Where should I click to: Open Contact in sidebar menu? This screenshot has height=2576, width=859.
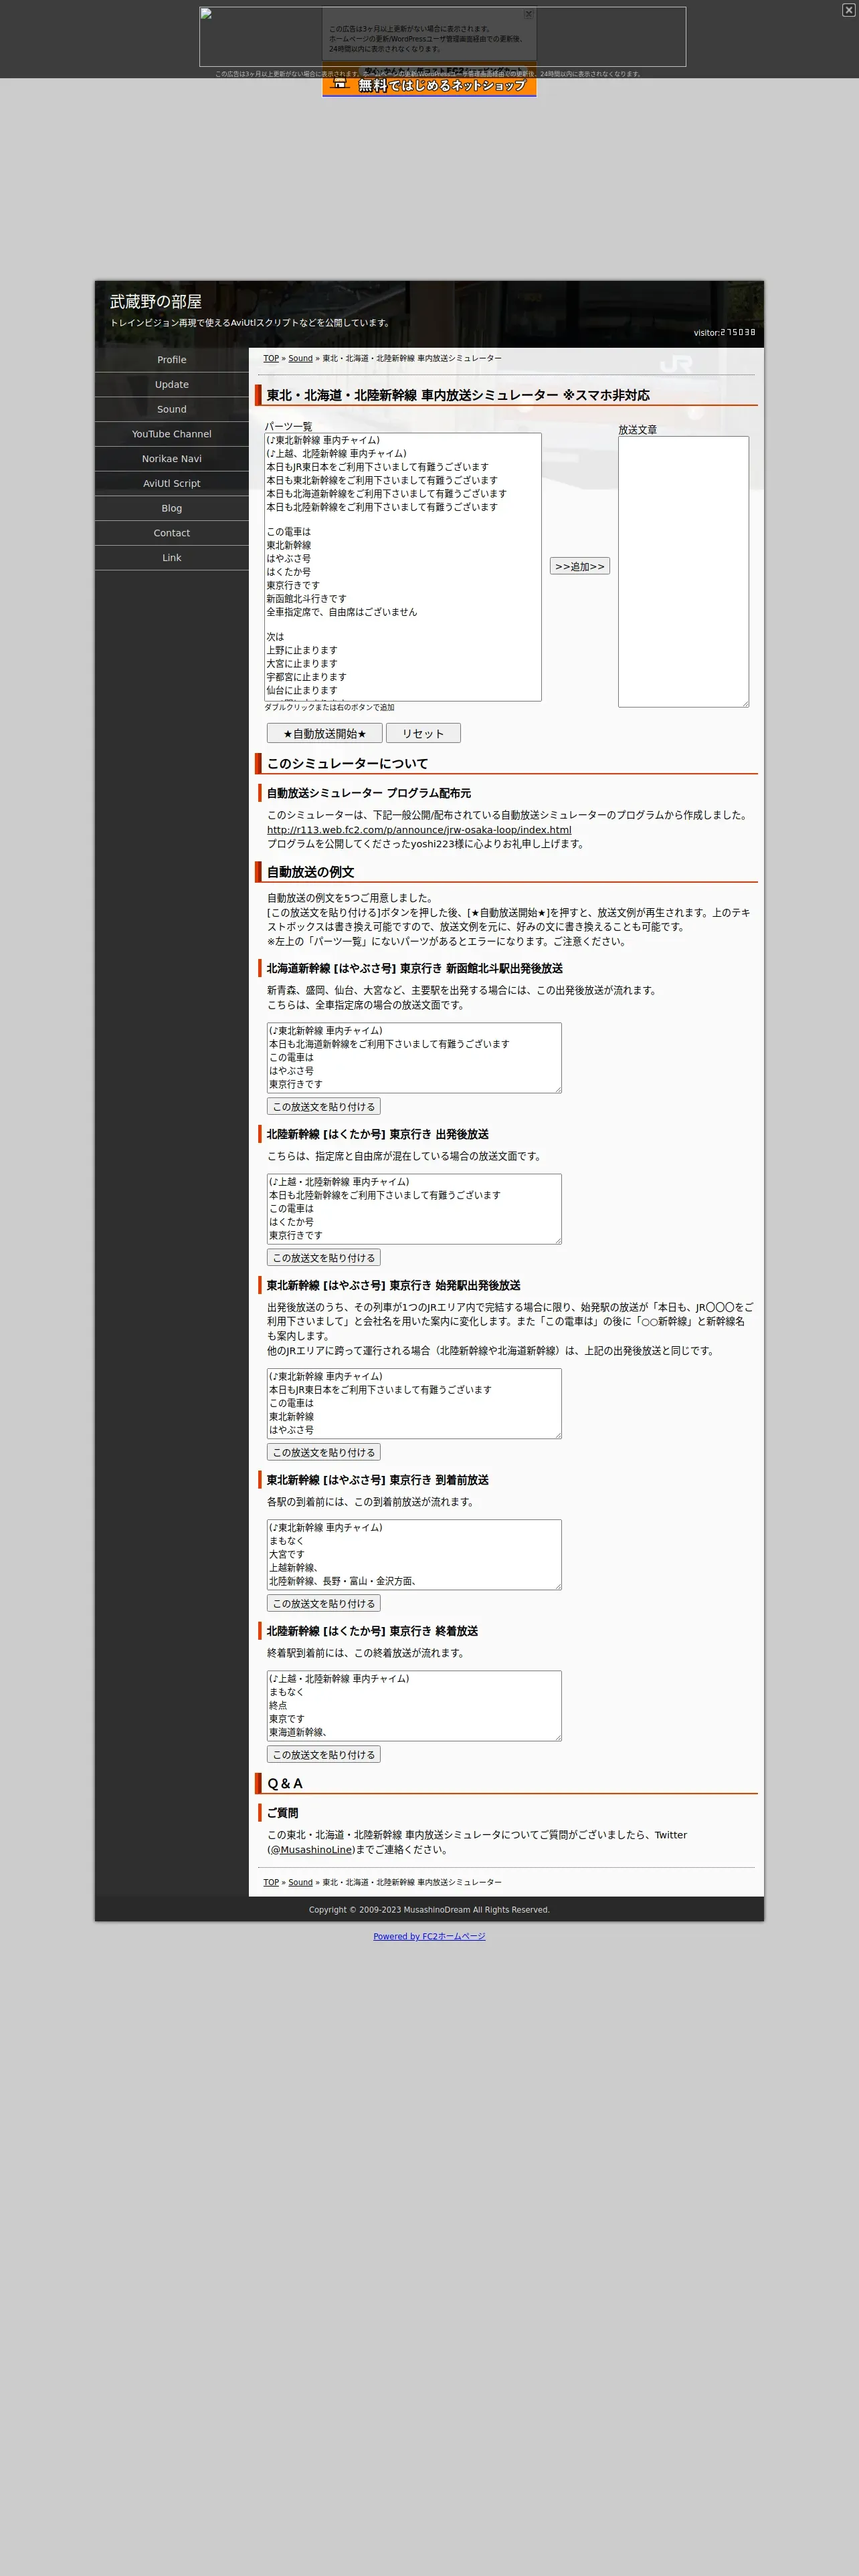(x=172, y=533)
